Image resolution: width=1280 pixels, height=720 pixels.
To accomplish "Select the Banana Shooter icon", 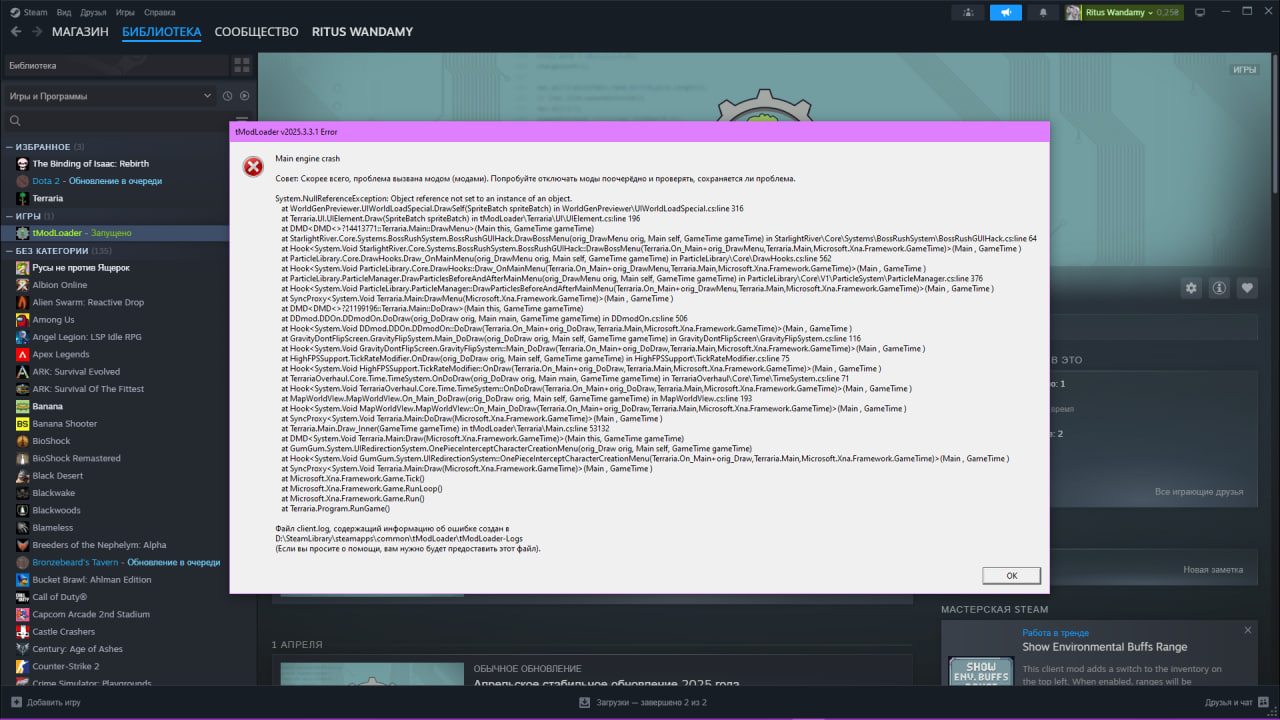I will tap(23, 424).
